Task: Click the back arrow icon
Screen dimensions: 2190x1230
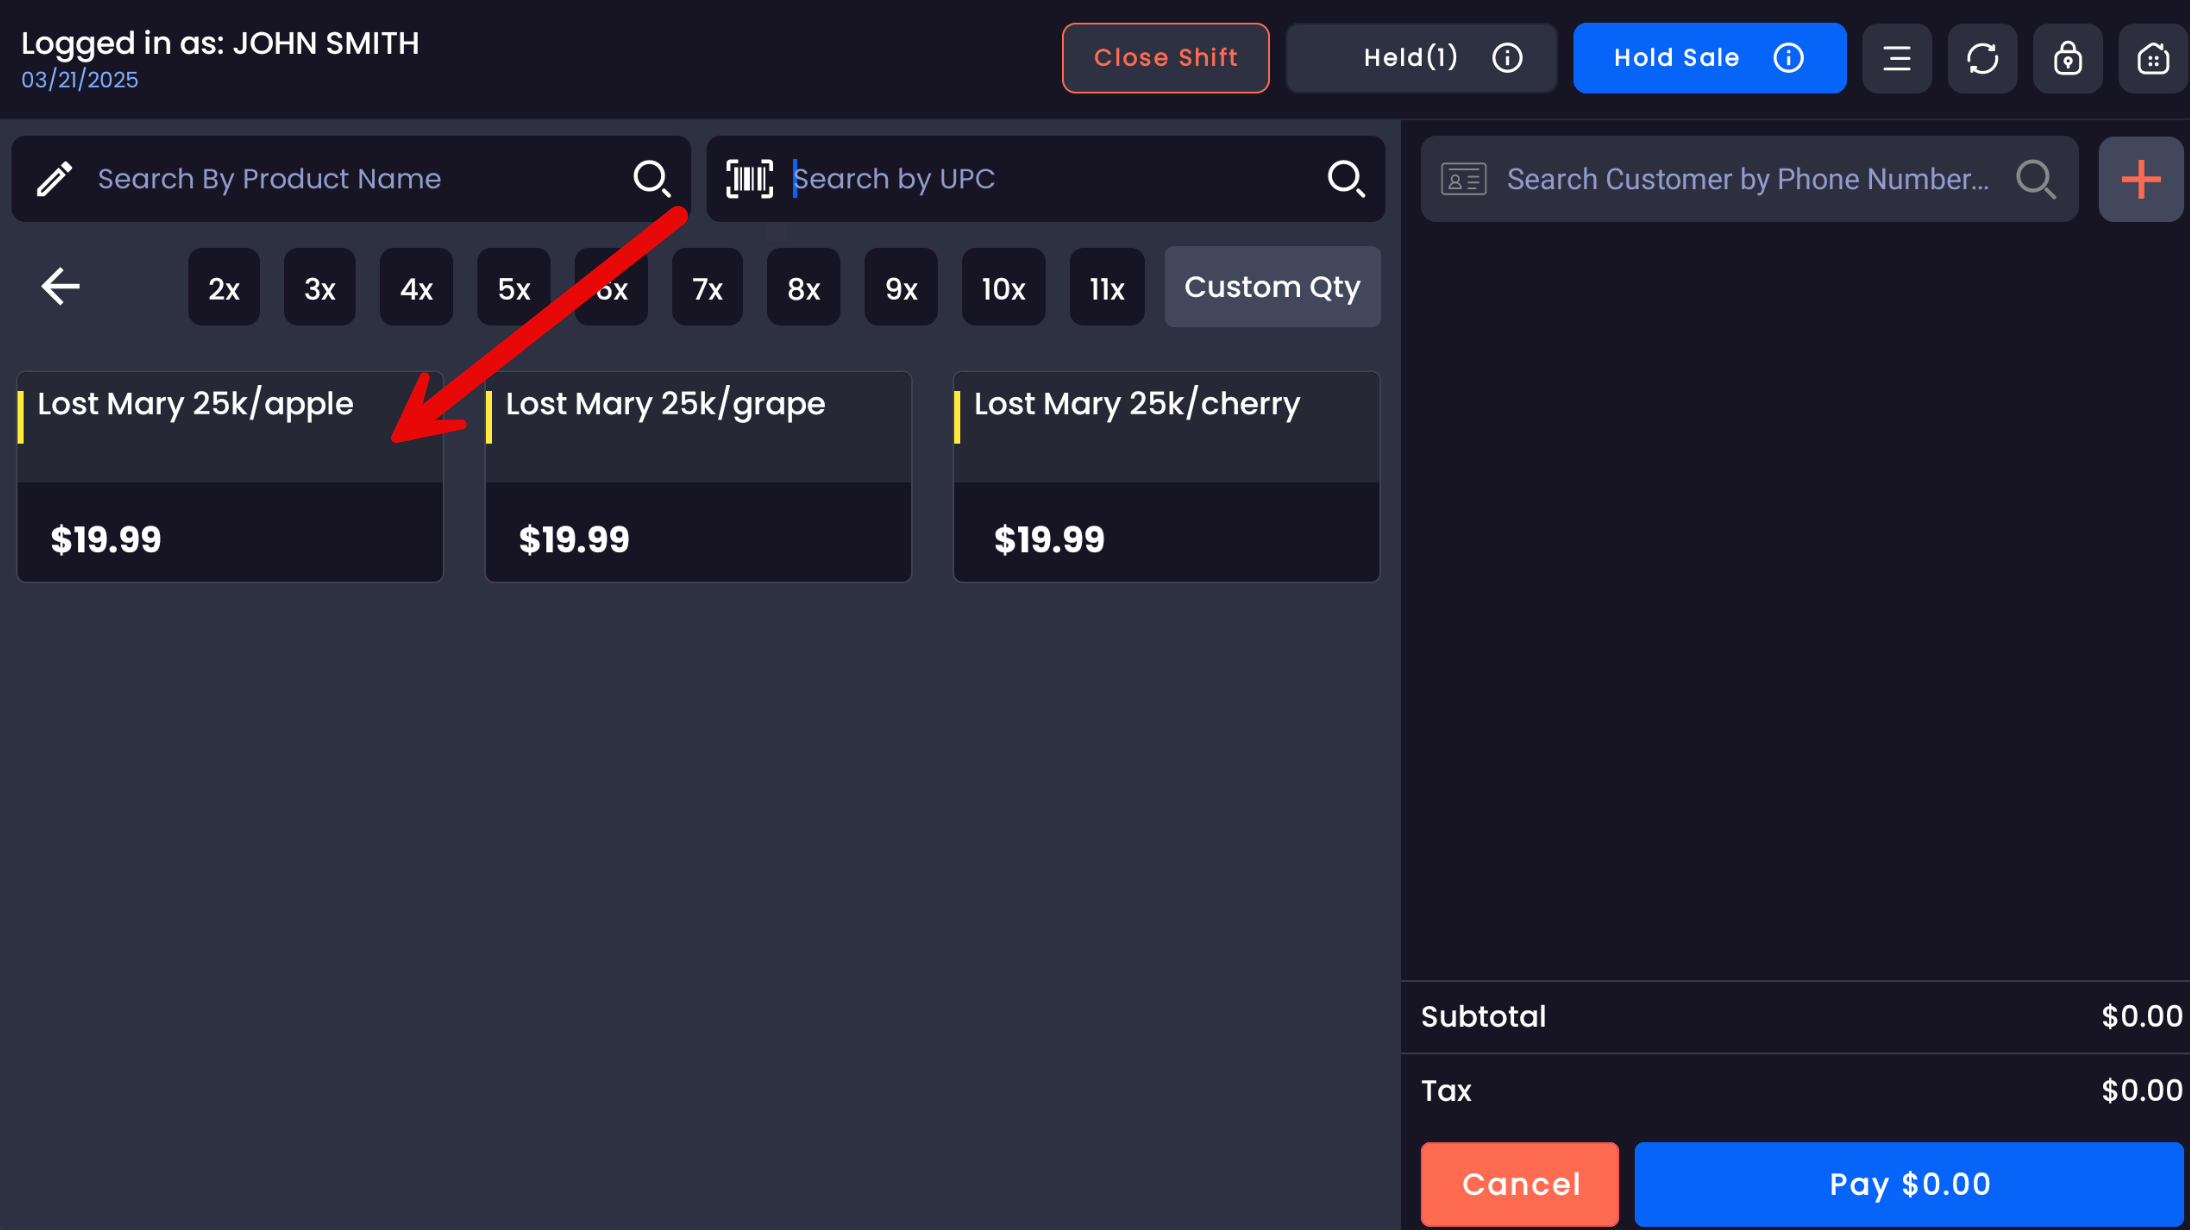Action: (60, 287)
